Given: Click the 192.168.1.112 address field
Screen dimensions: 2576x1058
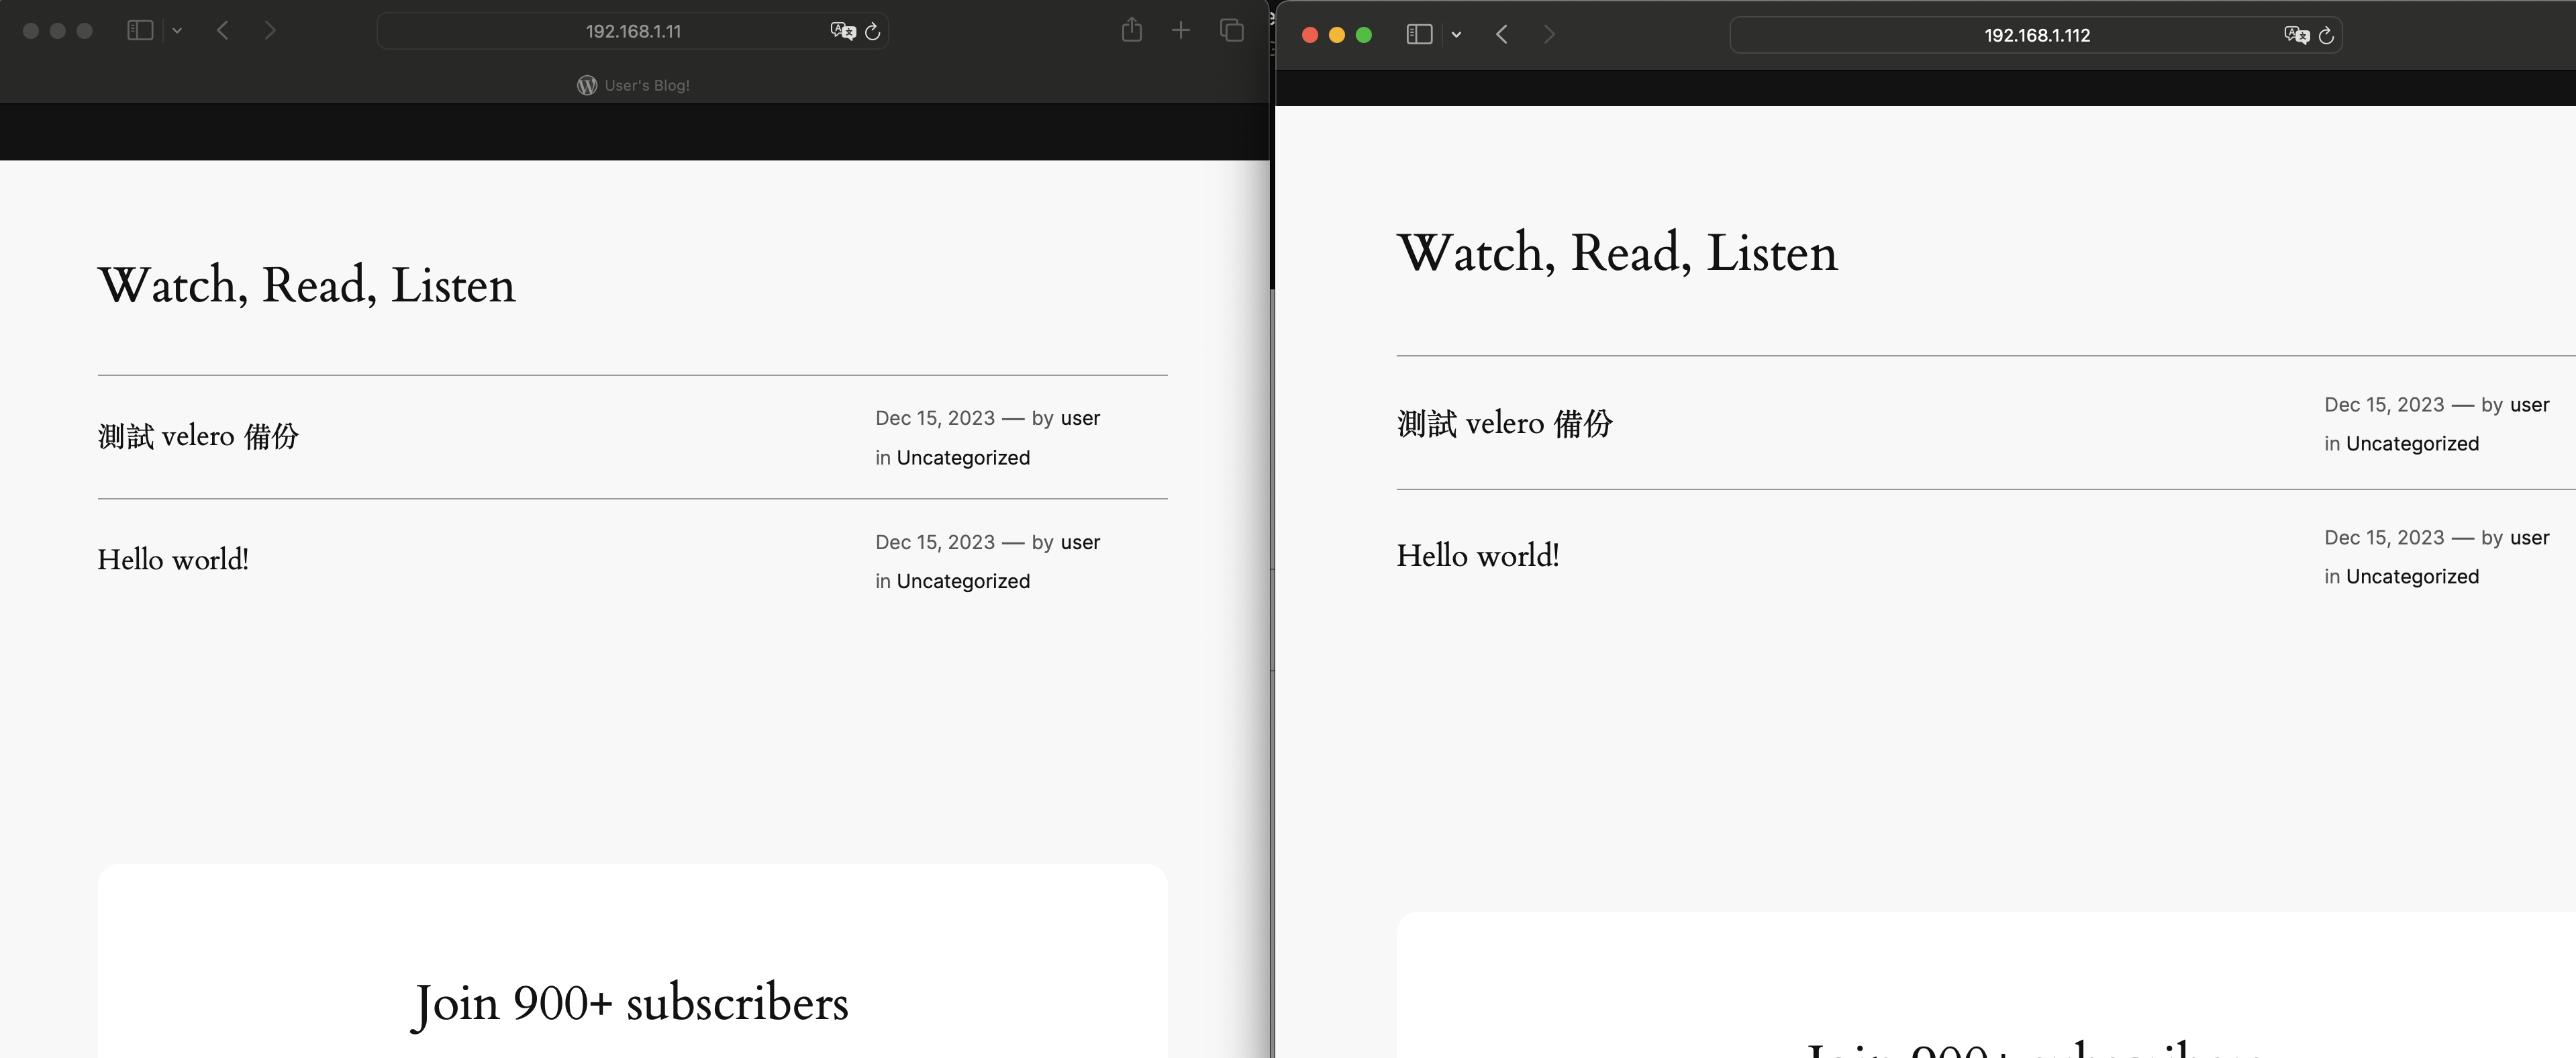Looking at the screenshot, I should pos(2036,35).
